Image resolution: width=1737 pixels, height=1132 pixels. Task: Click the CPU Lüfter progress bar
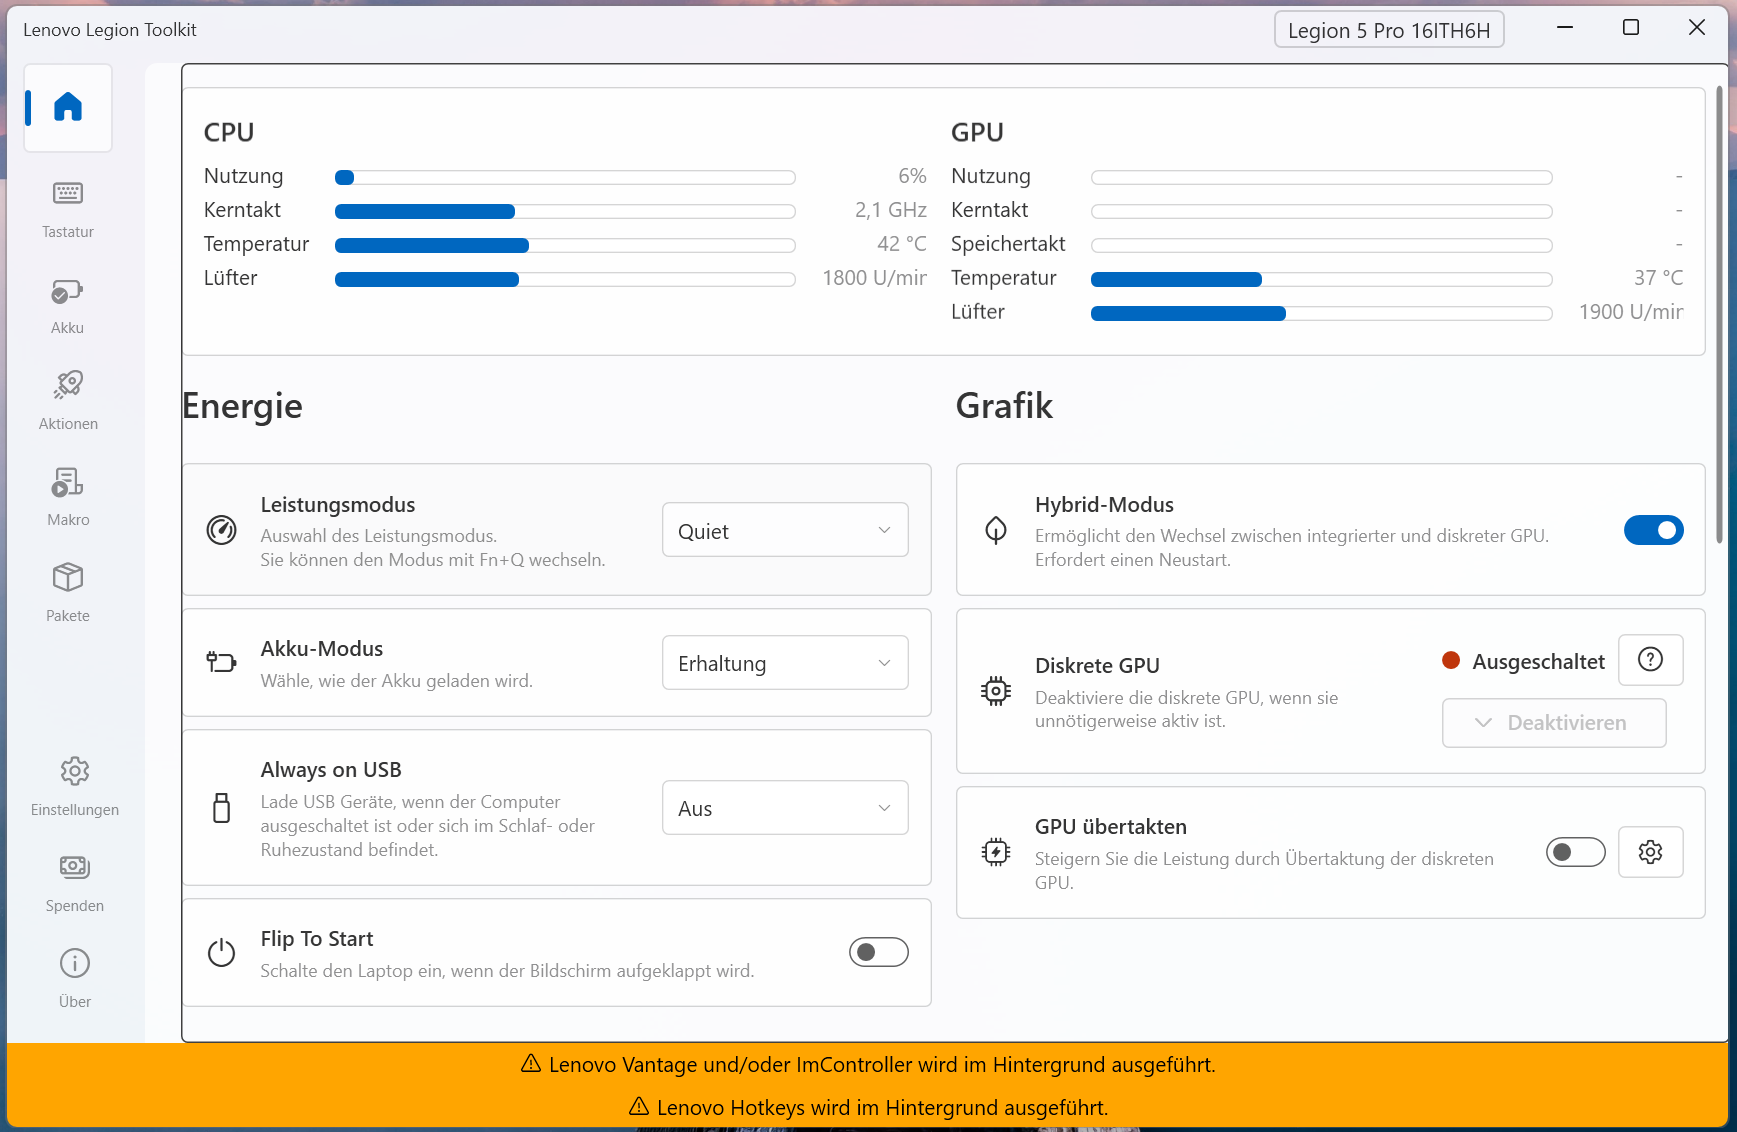(x=565, y=280)
